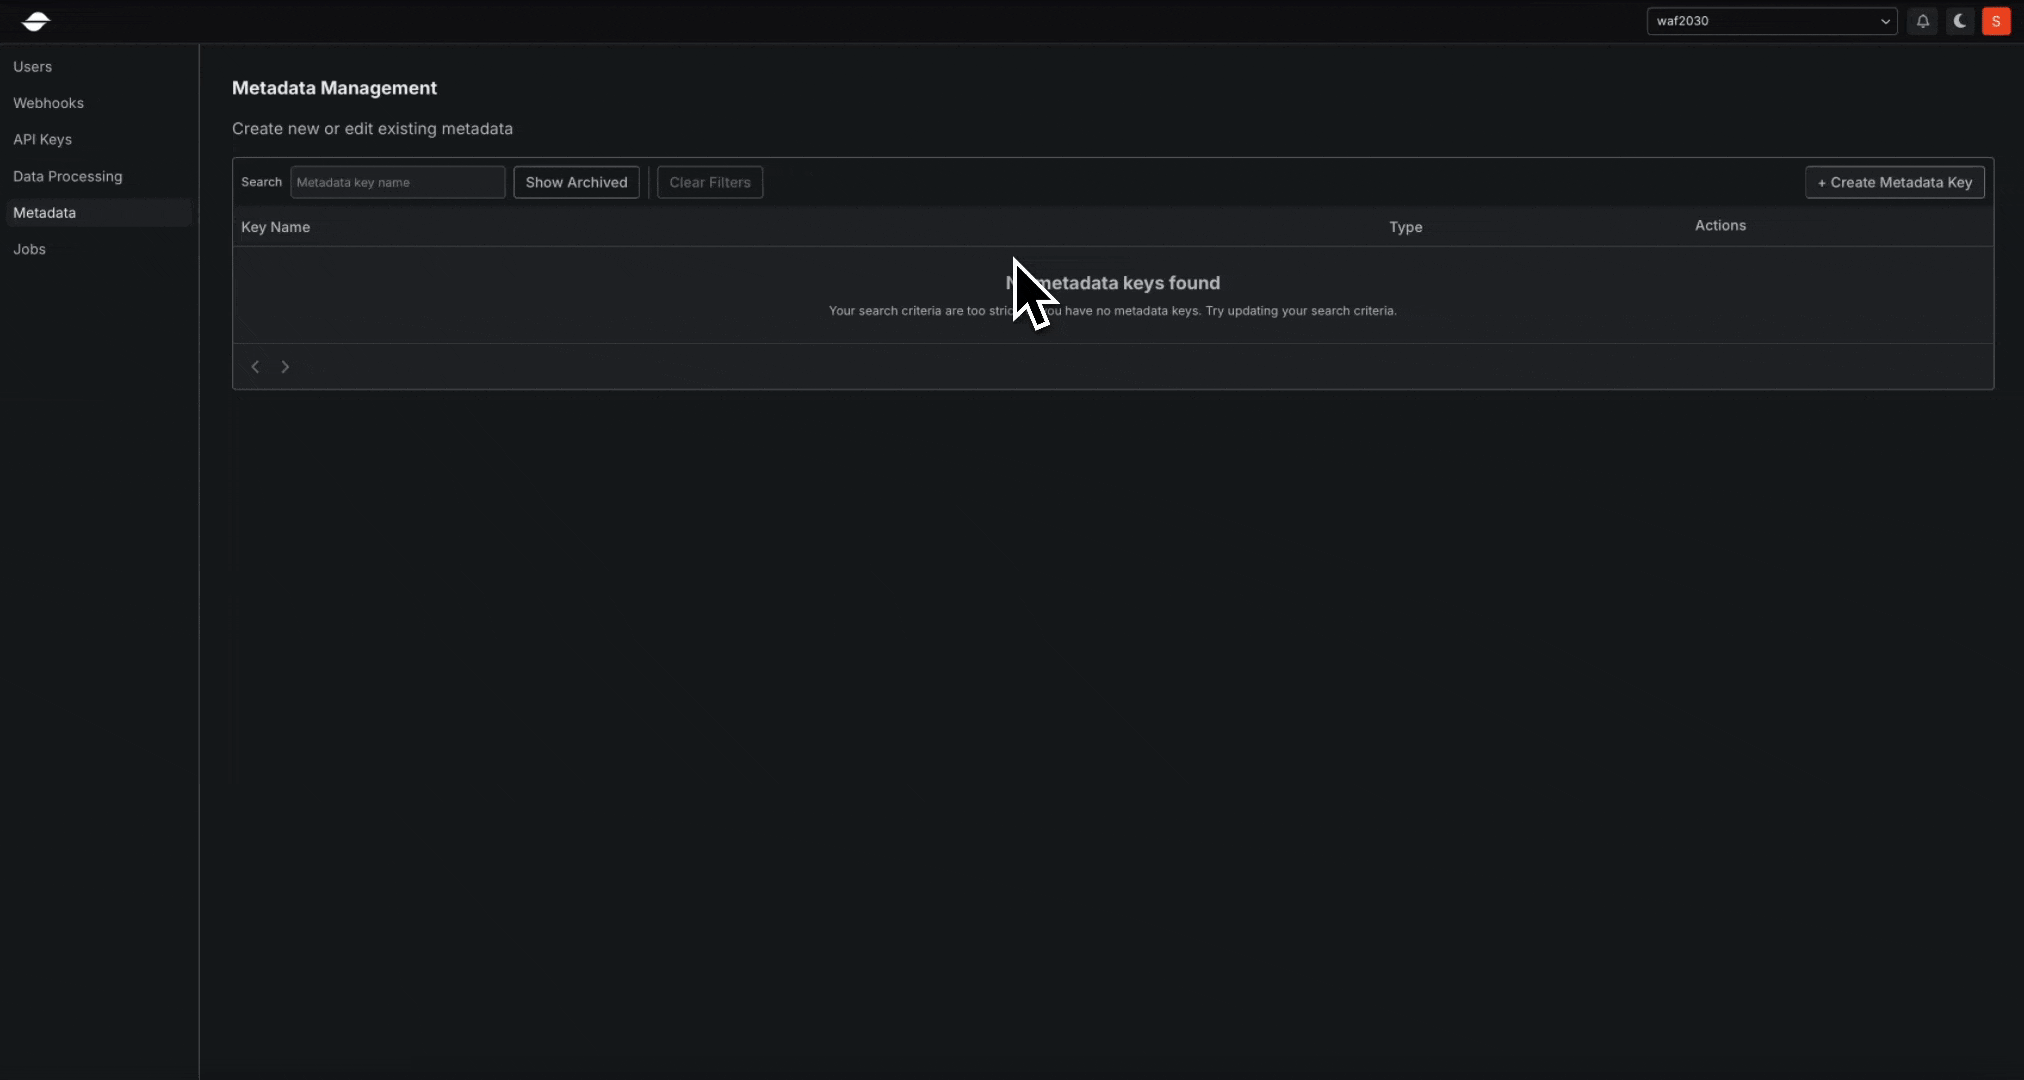Click the Actions column header
Image resolution: width=2024 pixels, height=1080 pixels.
[x=1720, y=226]
